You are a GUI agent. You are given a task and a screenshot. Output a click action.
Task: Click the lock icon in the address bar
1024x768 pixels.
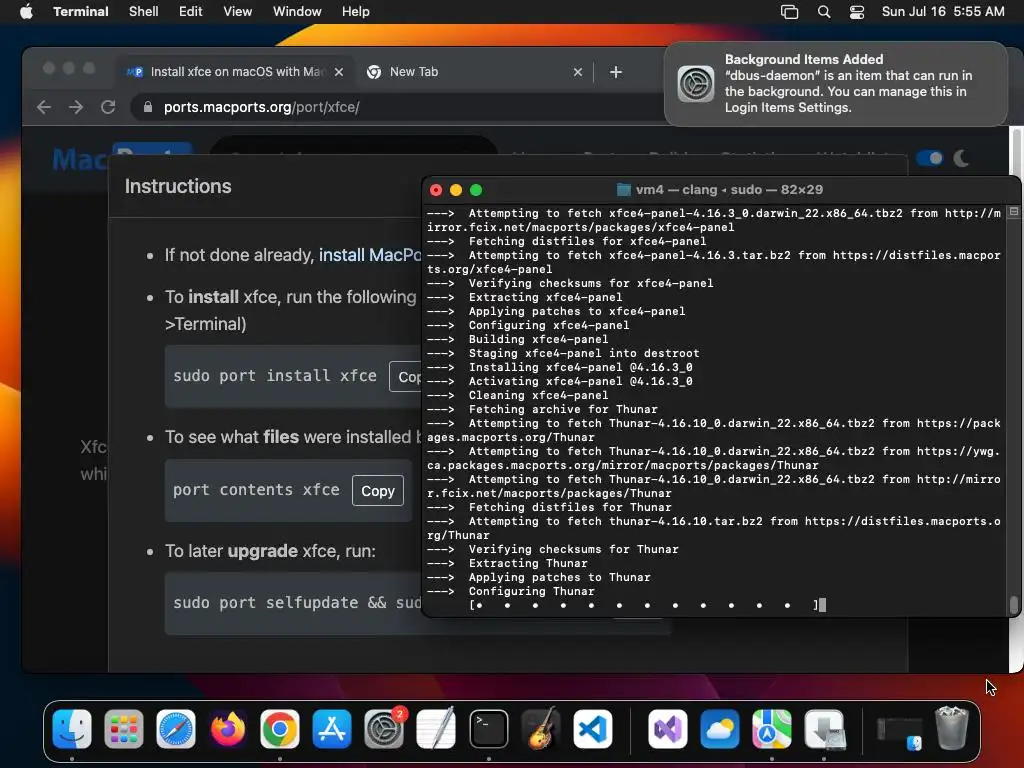148,107
